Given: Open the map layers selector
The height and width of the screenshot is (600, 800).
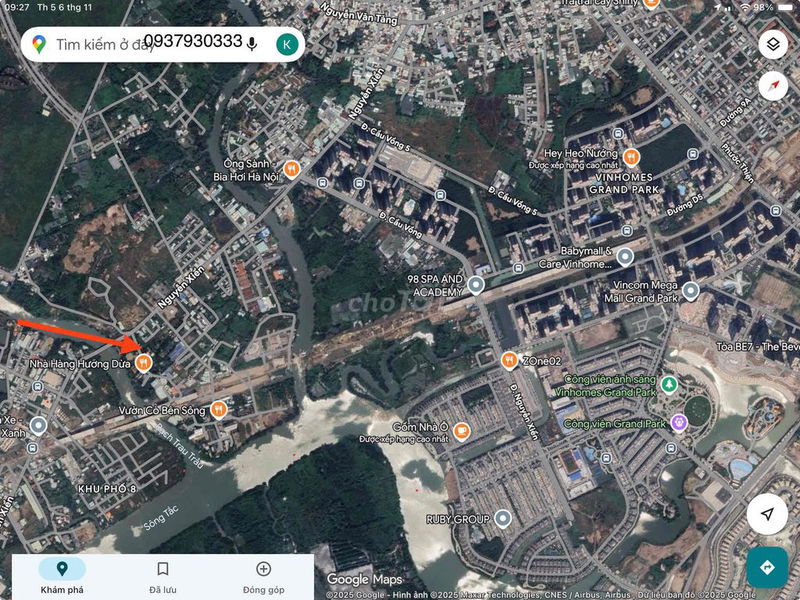Looking at the screenshot, I should click(772, 44).
